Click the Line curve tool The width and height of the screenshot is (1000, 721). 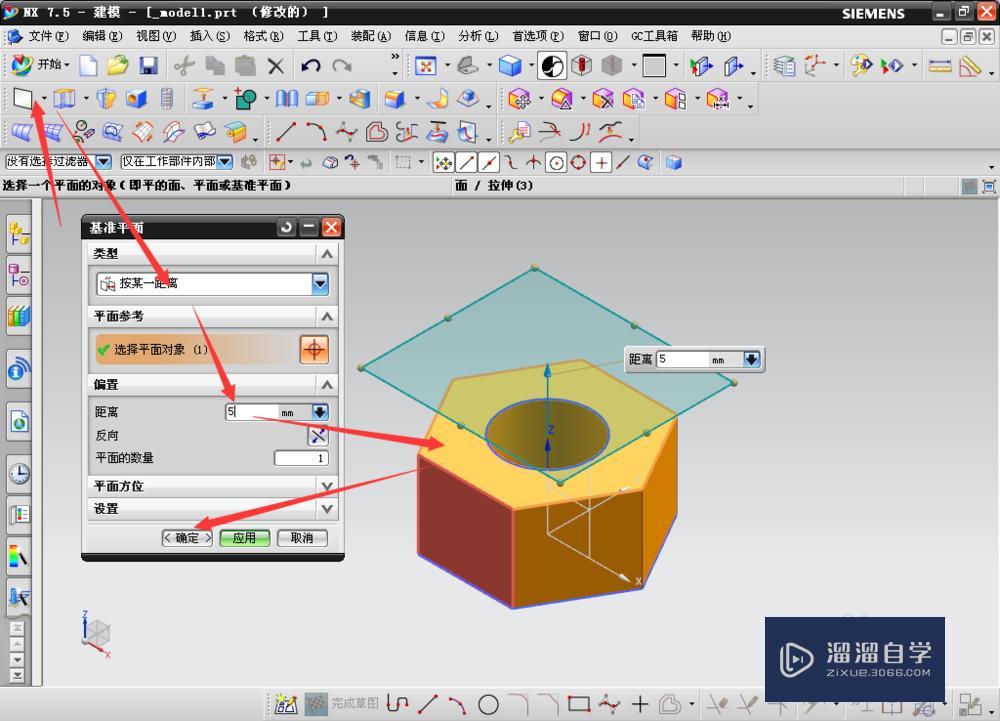click(285, 131)
